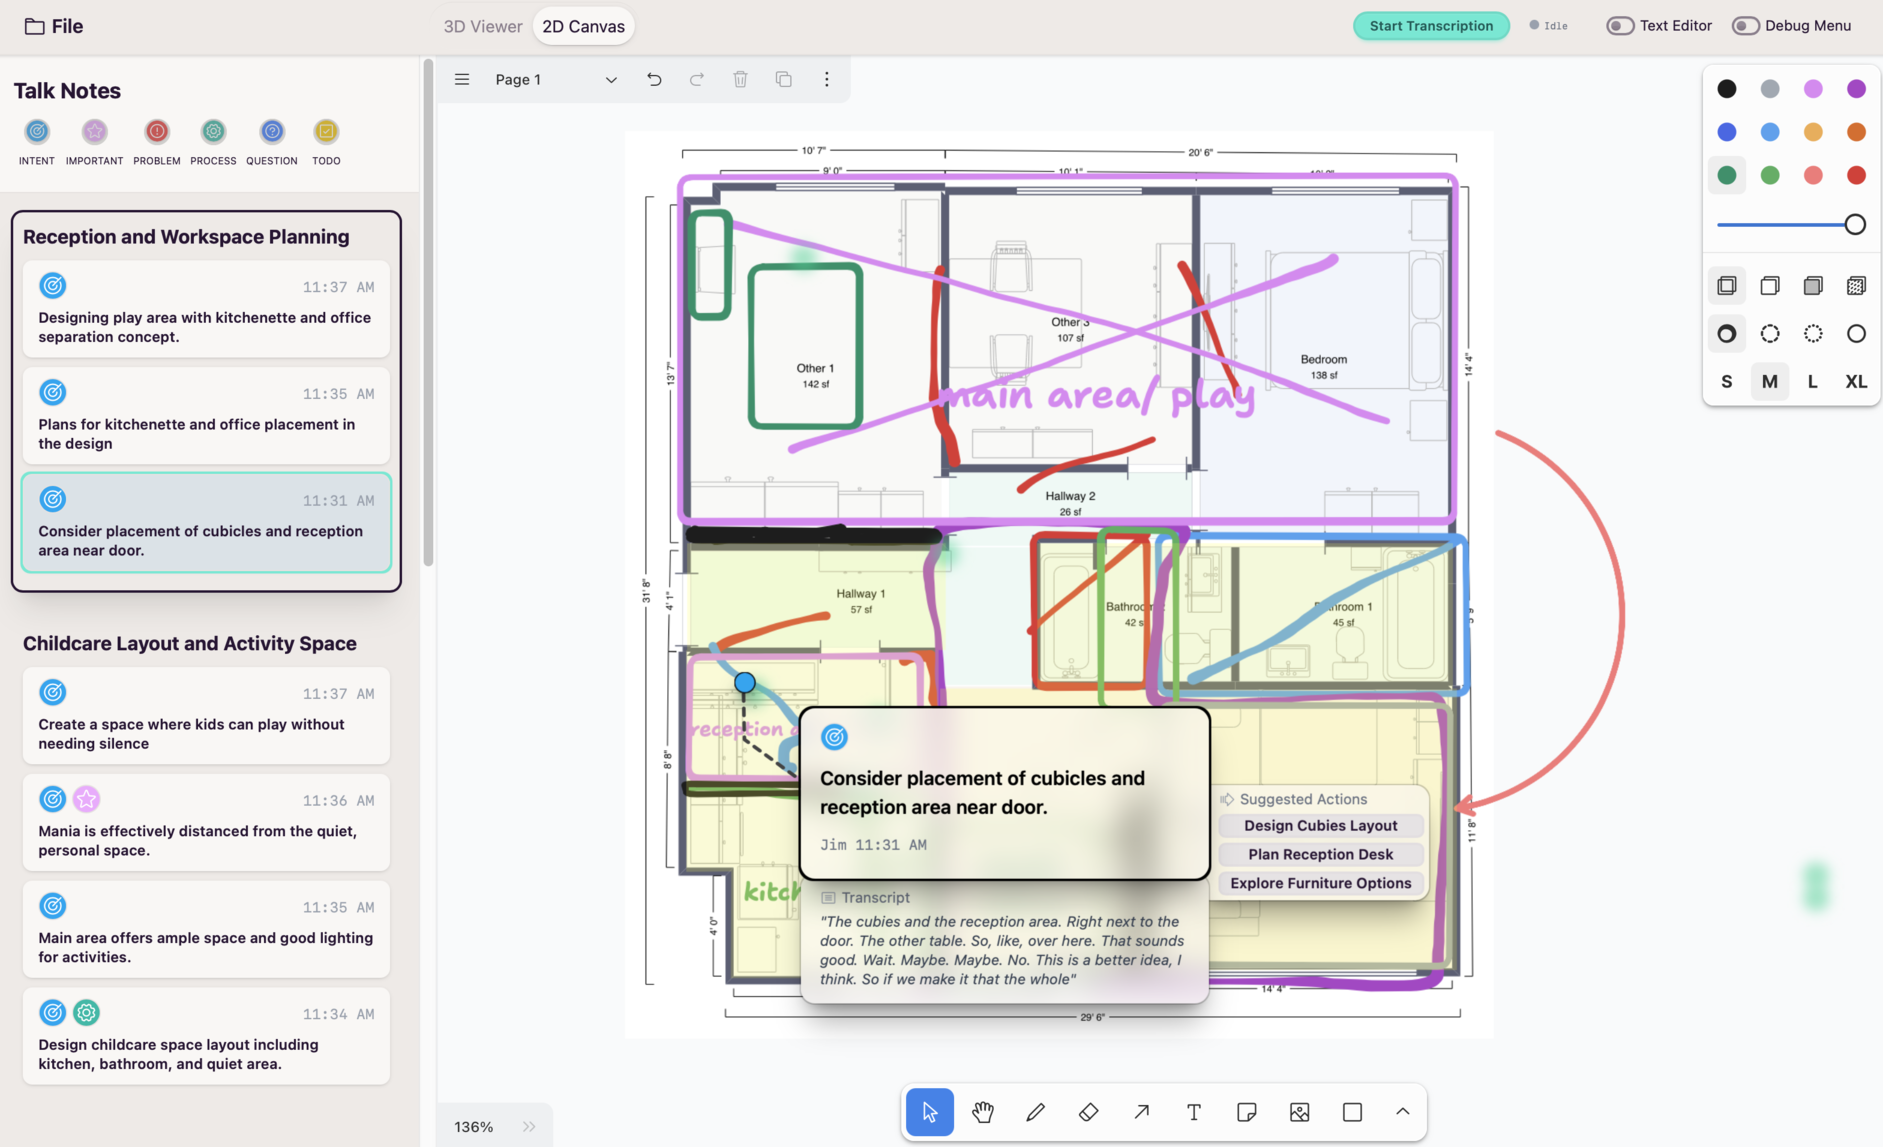Select the Pencil draw tool

[1035, 1112]
